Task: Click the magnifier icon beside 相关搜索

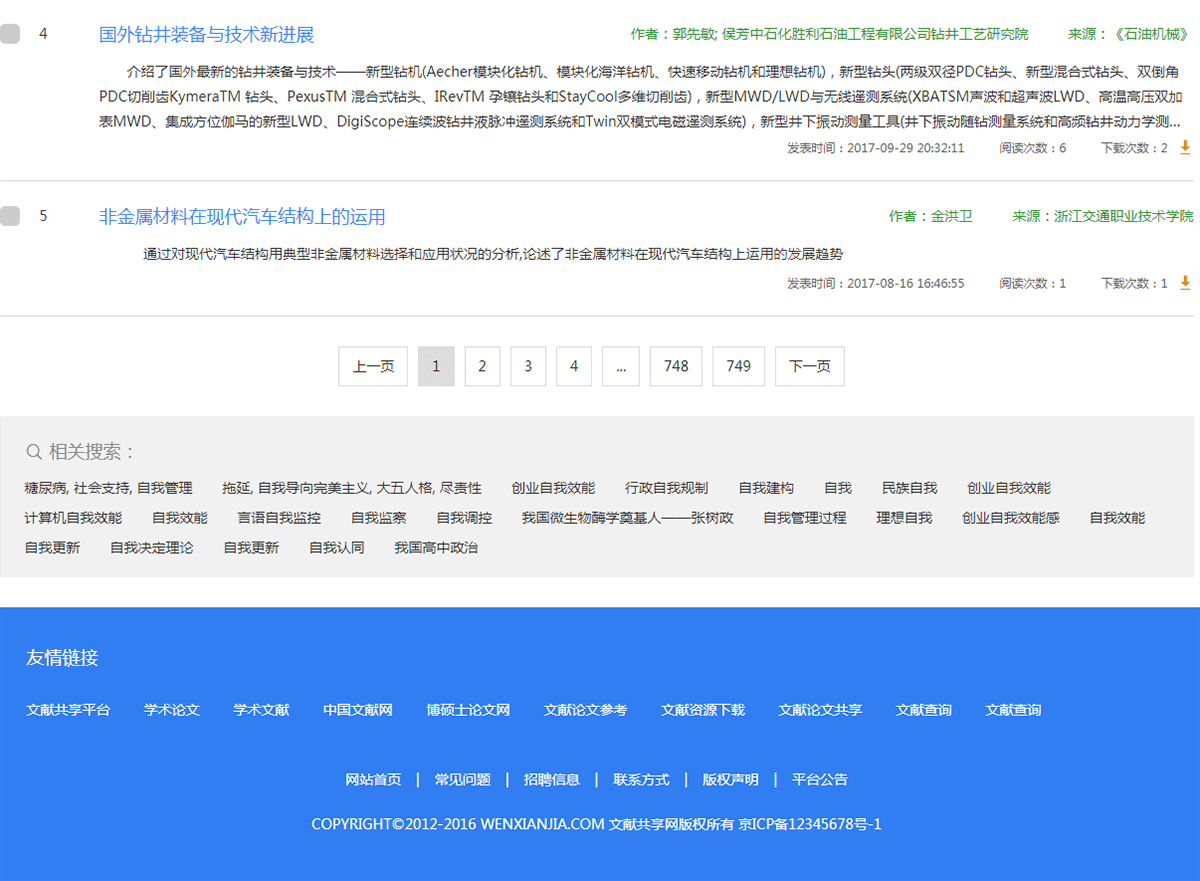Action: coord(34,452)
